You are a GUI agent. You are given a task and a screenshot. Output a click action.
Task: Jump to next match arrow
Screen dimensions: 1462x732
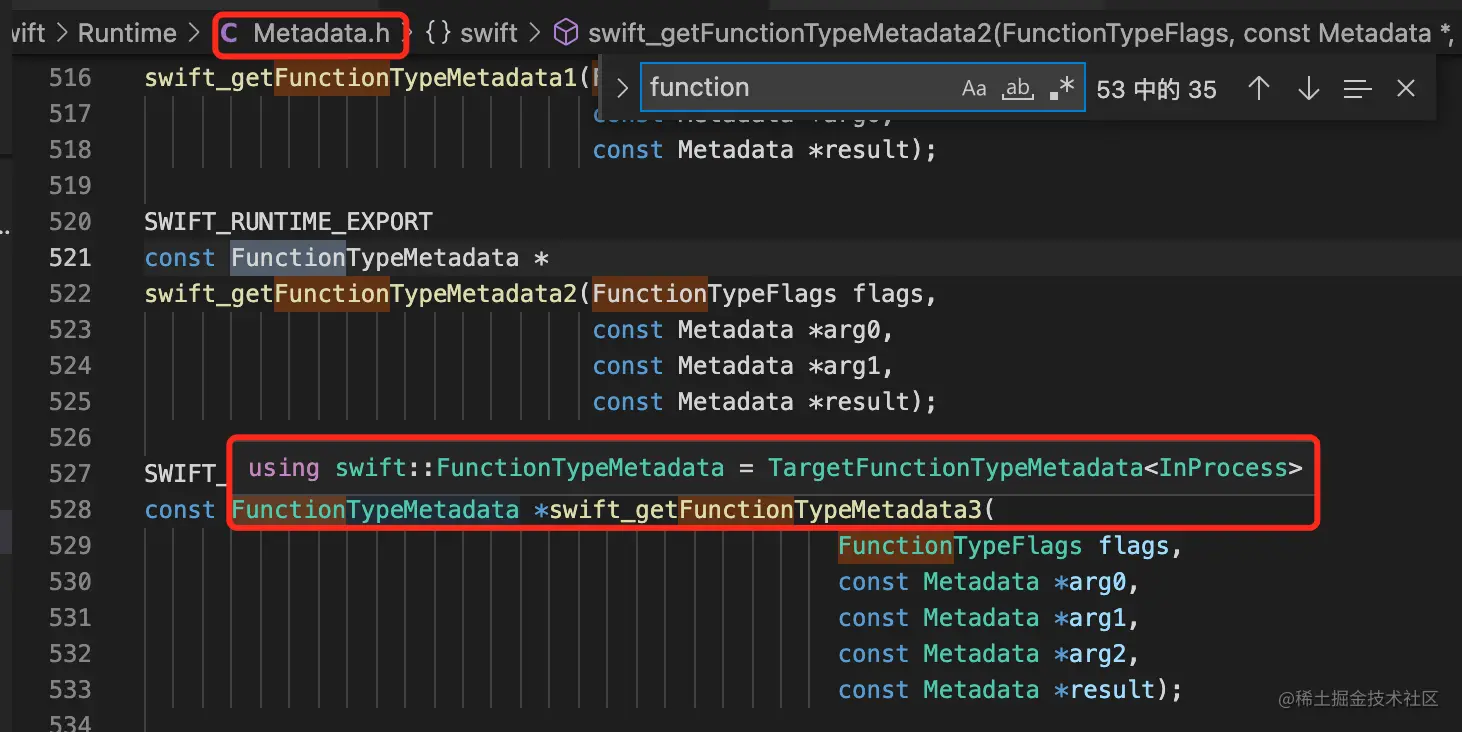[1308, 89]
